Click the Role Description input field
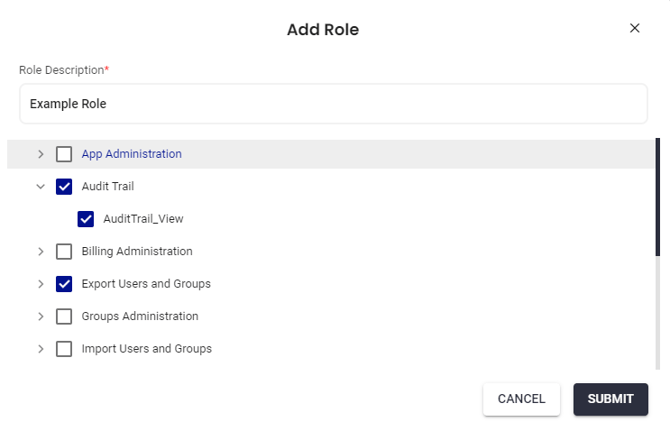Viewport: 670px width, 431px height. point(333,104)
